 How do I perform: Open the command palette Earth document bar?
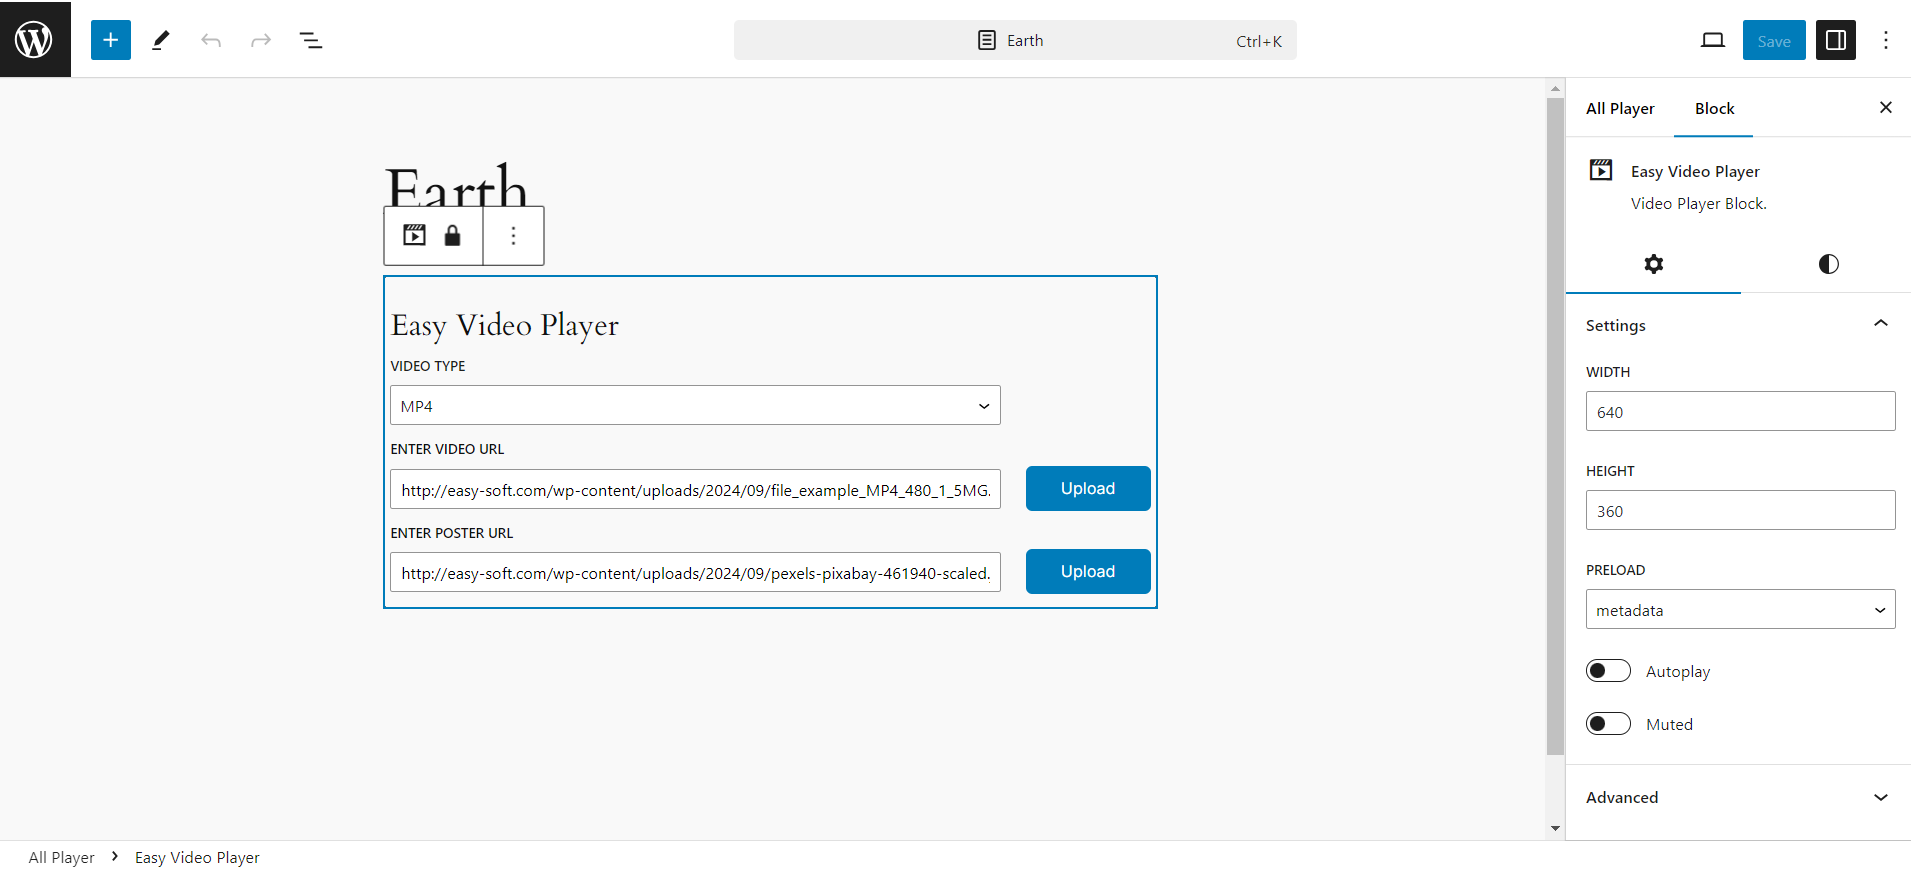point(1015,40)
